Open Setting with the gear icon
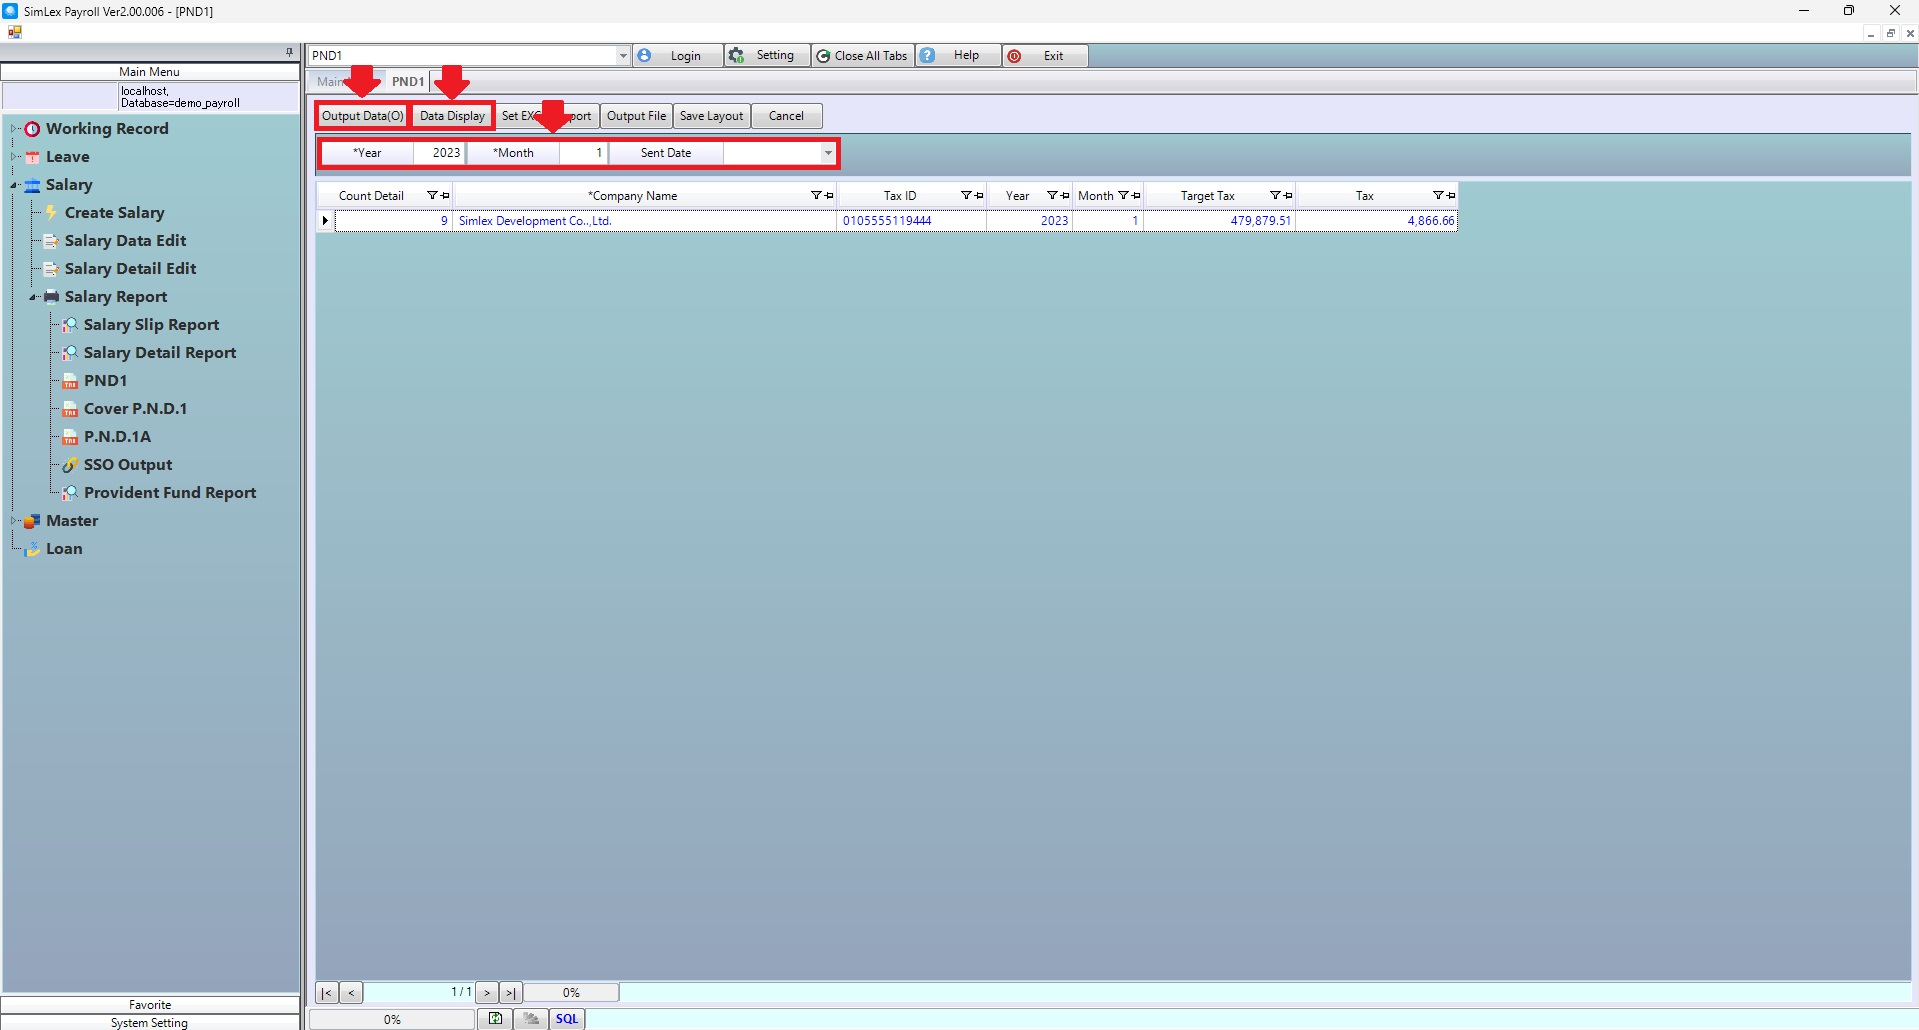 click(737, 56)
